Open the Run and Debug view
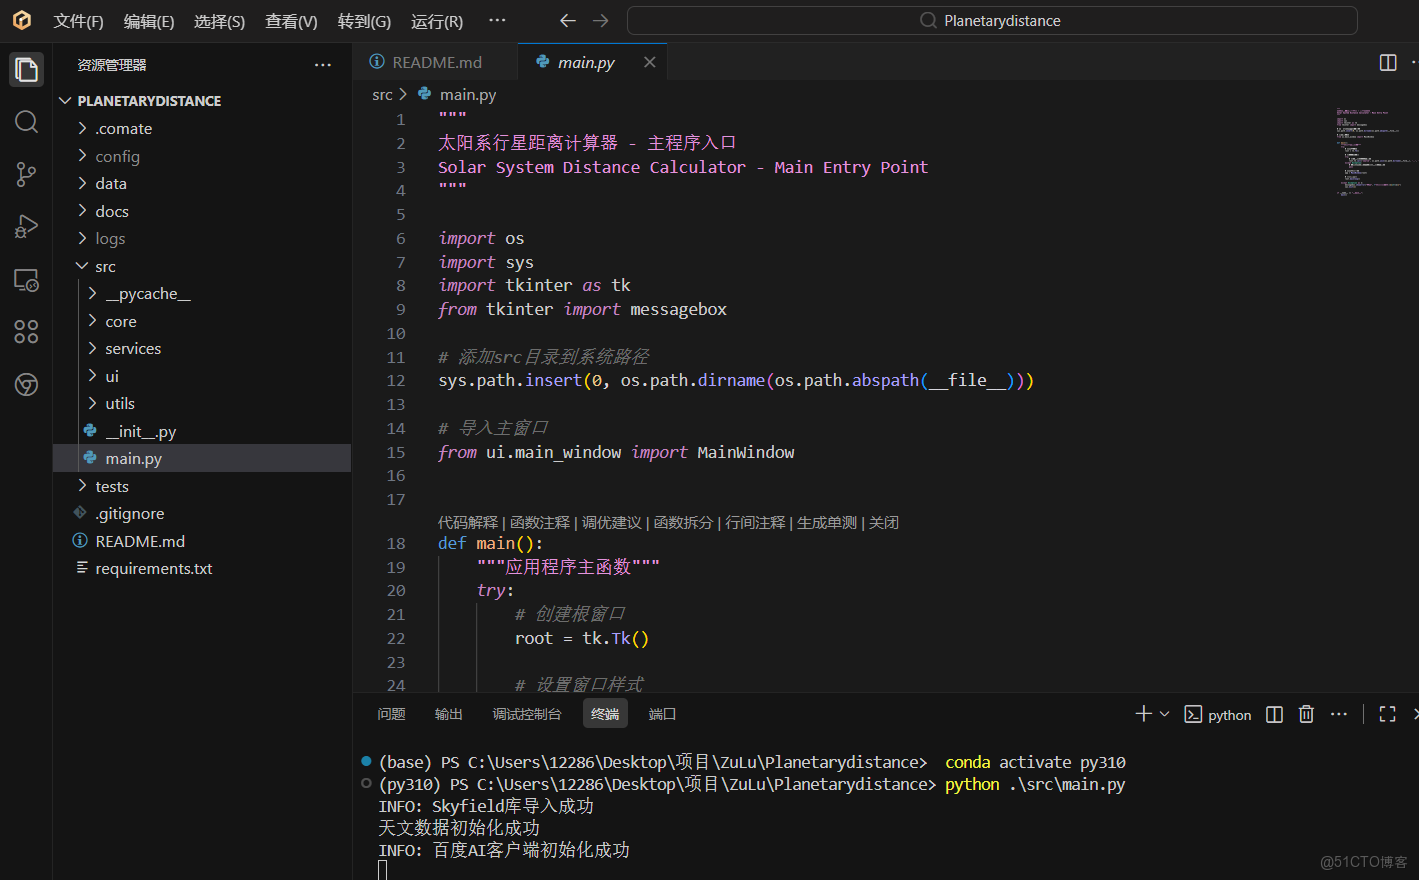The height and width of the screenshot is (880, 1419). point(26,227)
